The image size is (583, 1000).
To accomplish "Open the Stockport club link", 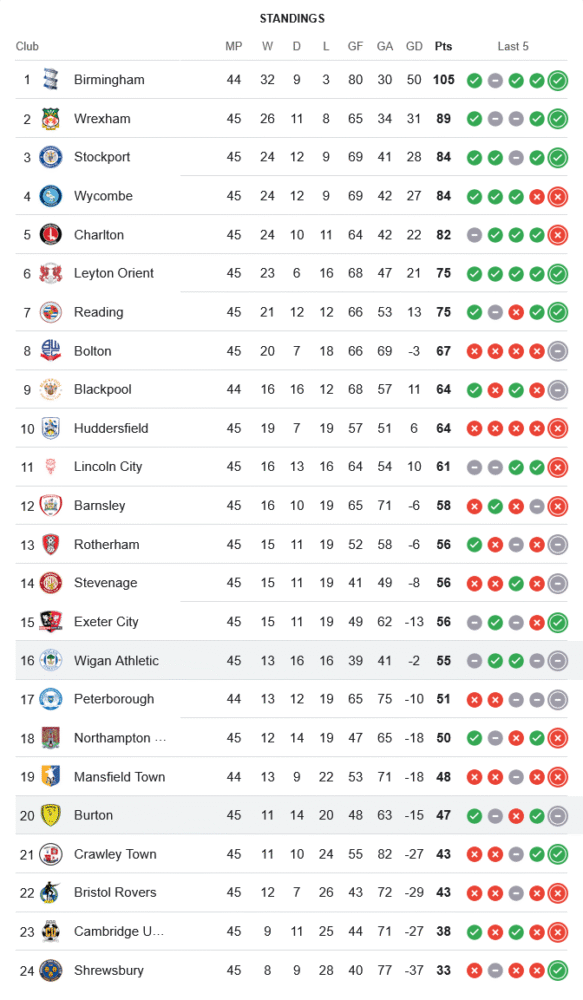I will click(102, 157).
